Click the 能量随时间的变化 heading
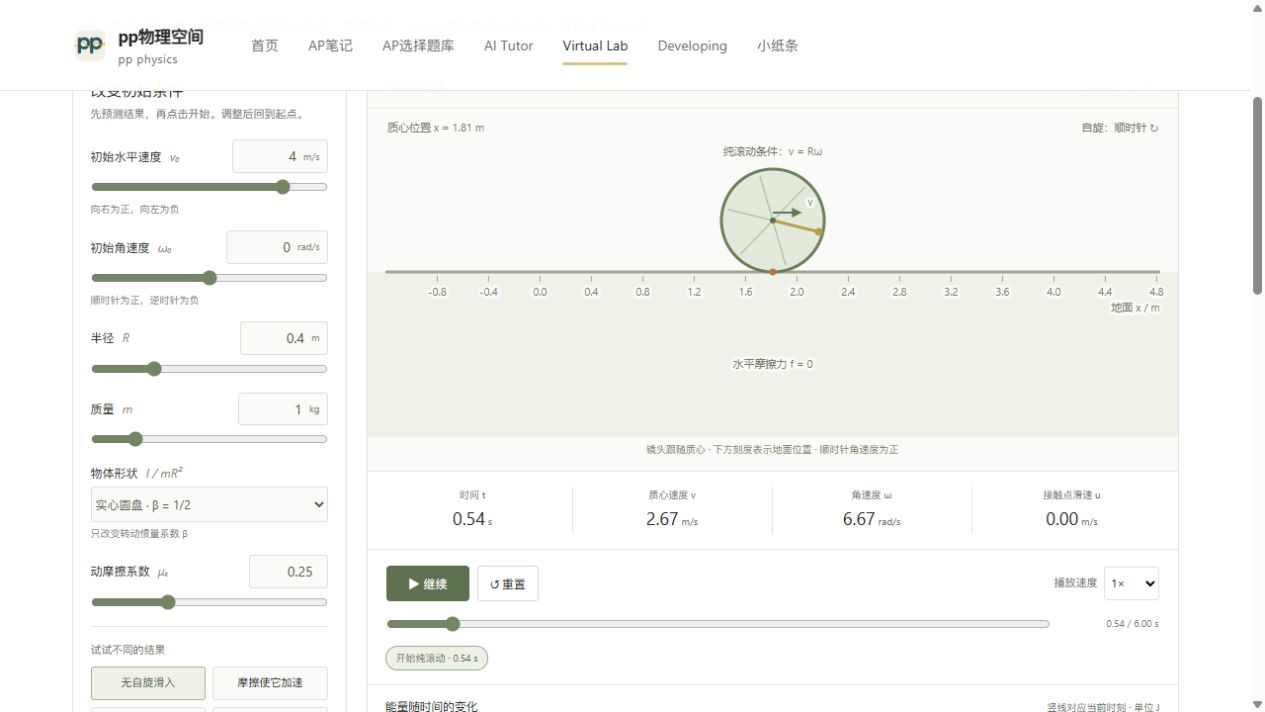This screenshot has height=712, width=1265. [432, 707]
